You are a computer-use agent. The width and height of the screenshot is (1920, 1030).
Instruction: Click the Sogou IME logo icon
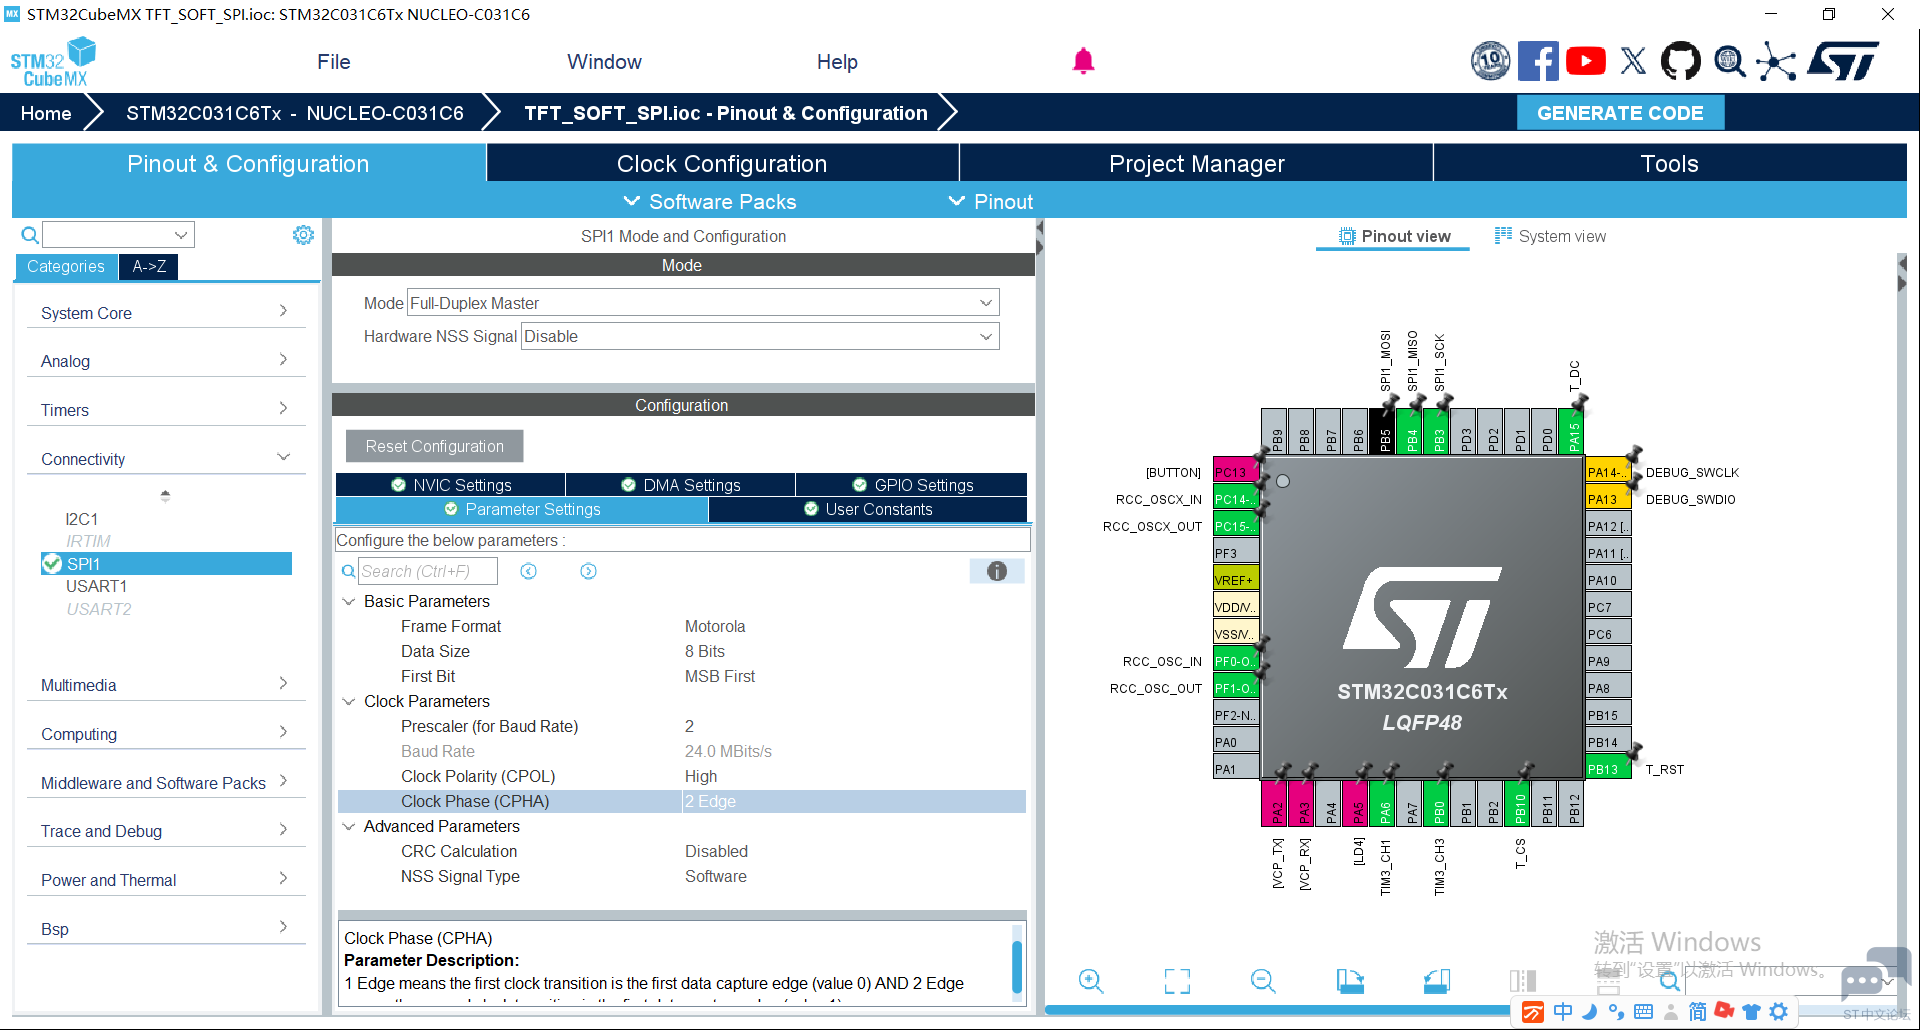coord(1533,1012)
